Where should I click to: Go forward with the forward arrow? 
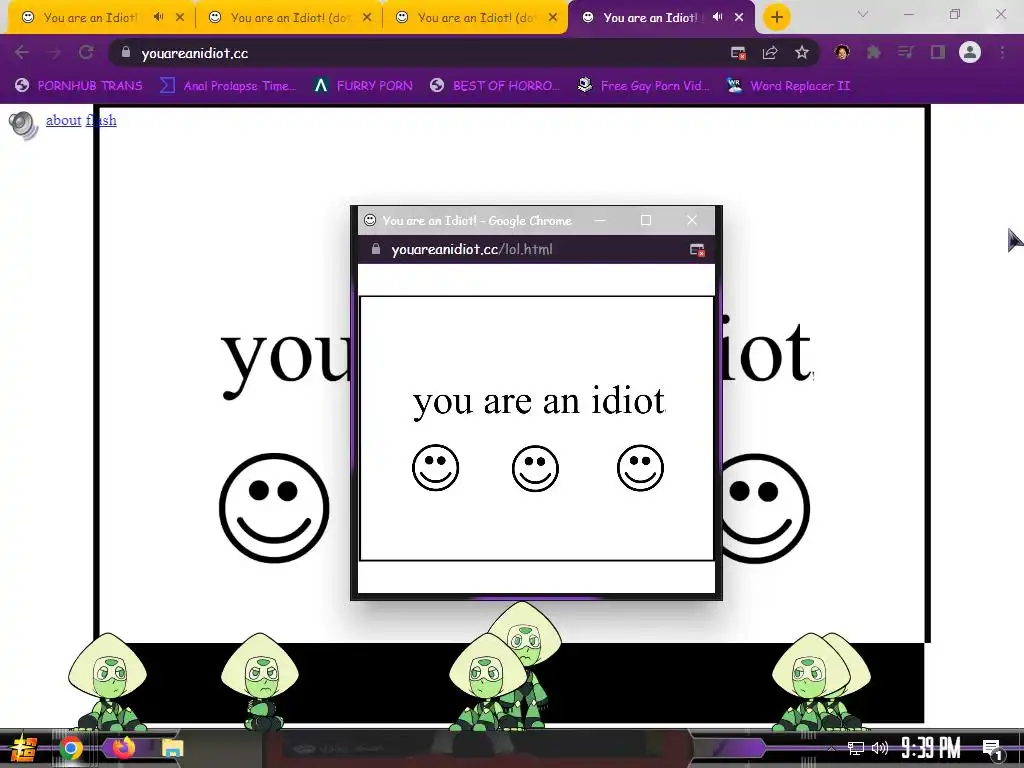tap(54, 52)
